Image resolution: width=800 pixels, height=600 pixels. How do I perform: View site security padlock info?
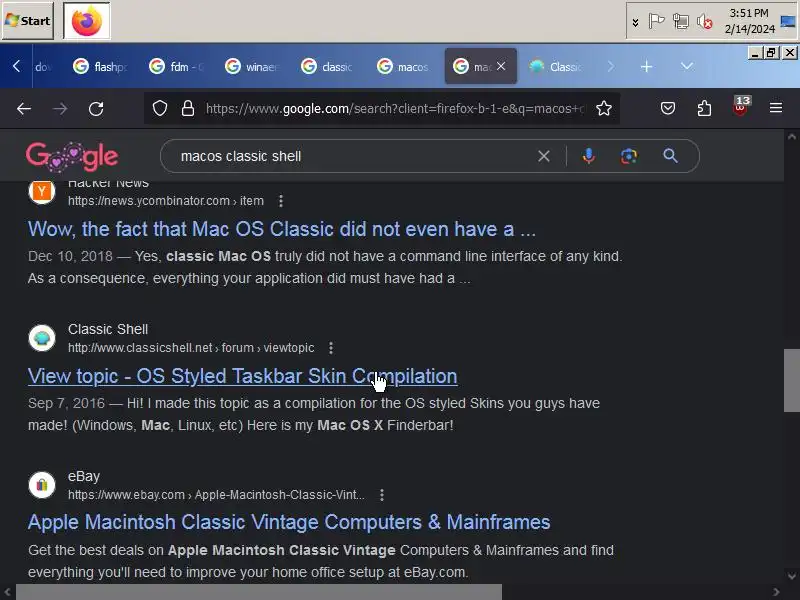coord(188,108)
